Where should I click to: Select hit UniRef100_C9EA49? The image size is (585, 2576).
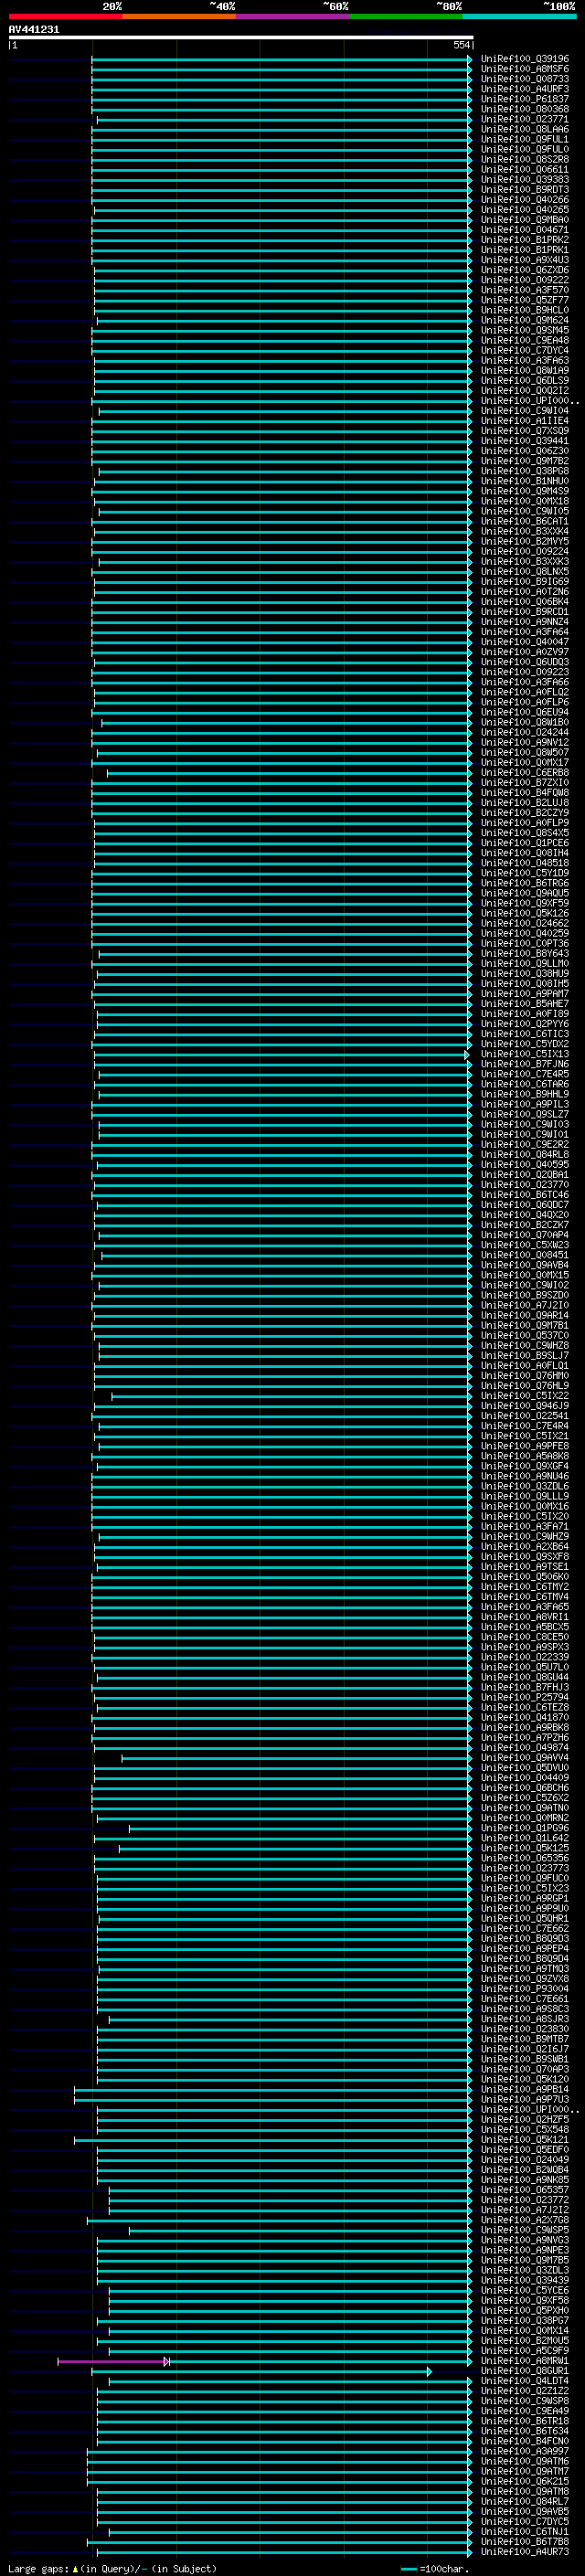525,2411
